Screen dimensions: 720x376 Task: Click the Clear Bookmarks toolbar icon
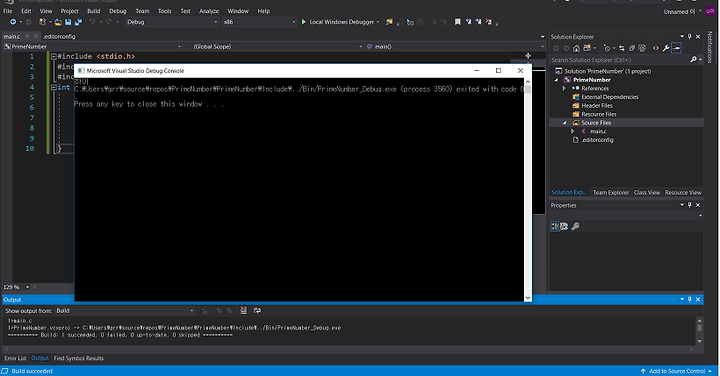[x=489, y=22]
